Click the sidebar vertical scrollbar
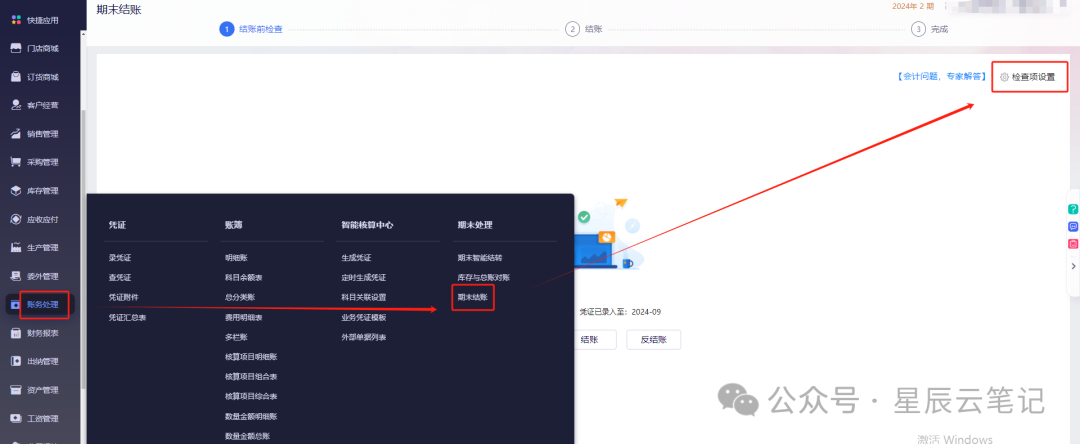 [83, 248]
